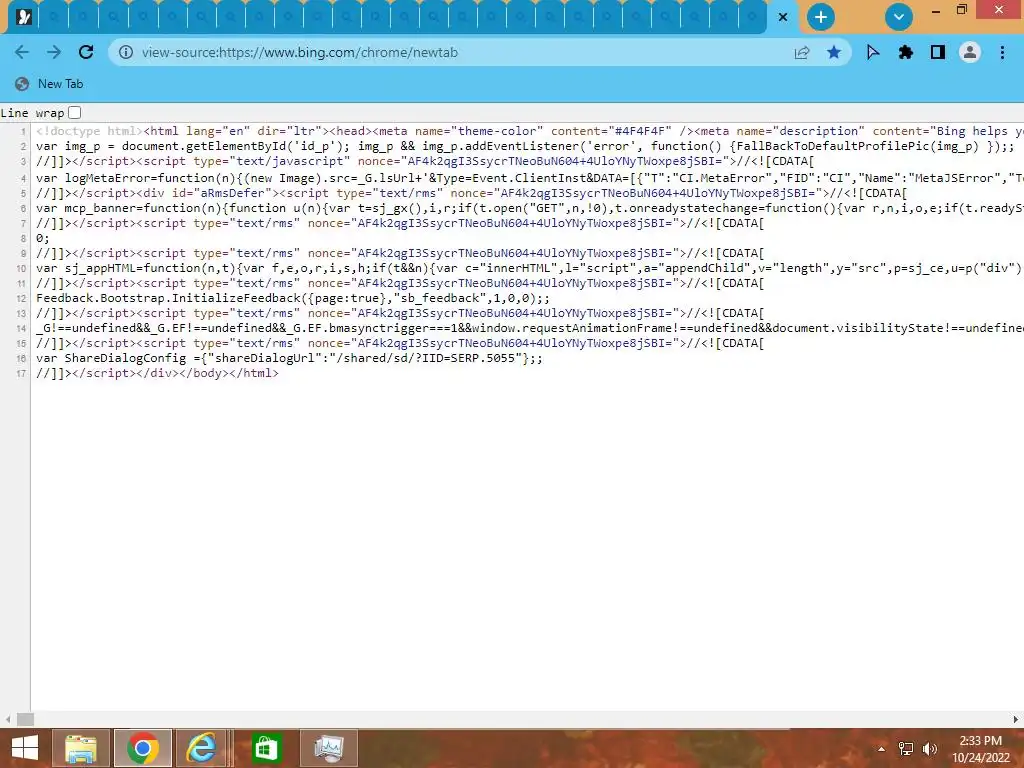Enable the Line wrap checkbox

point(74,112)
